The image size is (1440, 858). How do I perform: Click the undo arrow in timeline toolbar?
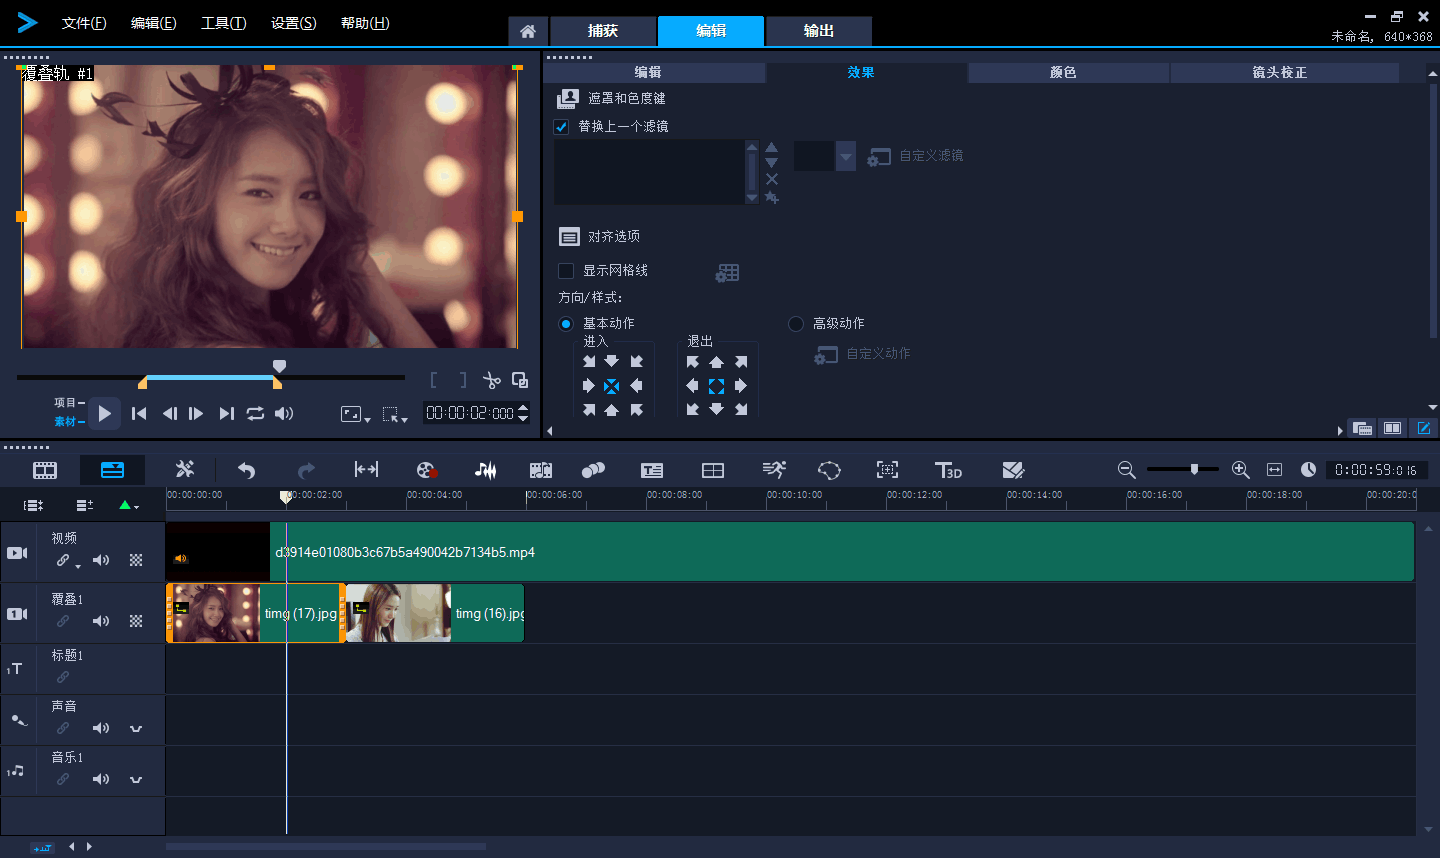(x=246, y=470)
